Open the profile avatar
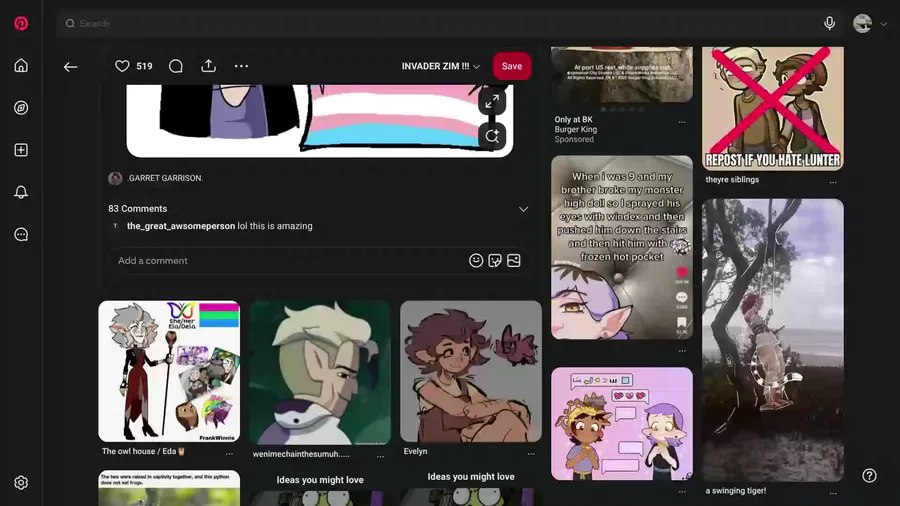 (862, 24)
